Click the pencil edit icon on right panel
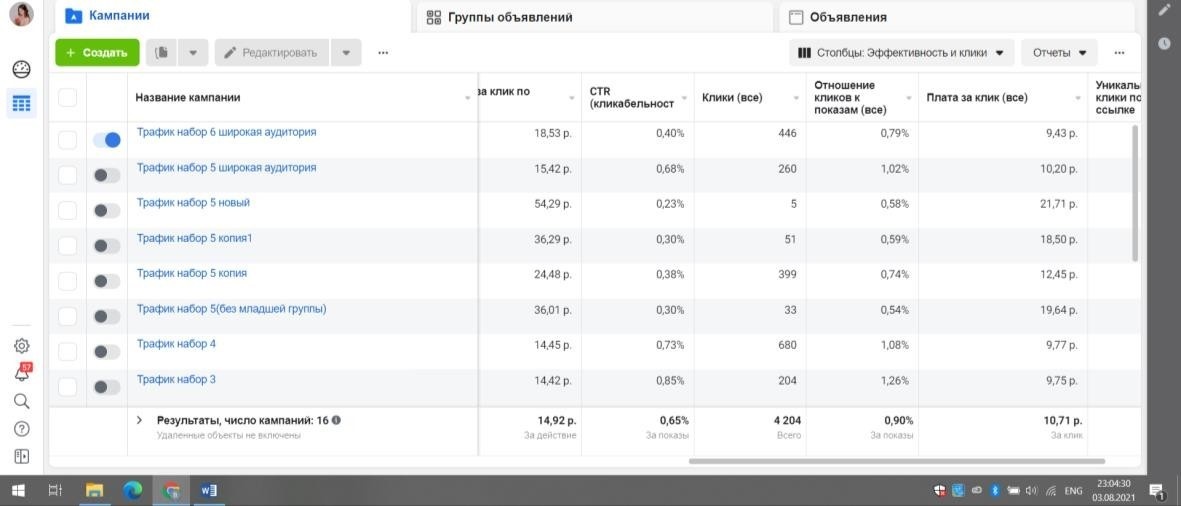The image size is (1181, 506). pyautogui.click(x=1164, y=11)
